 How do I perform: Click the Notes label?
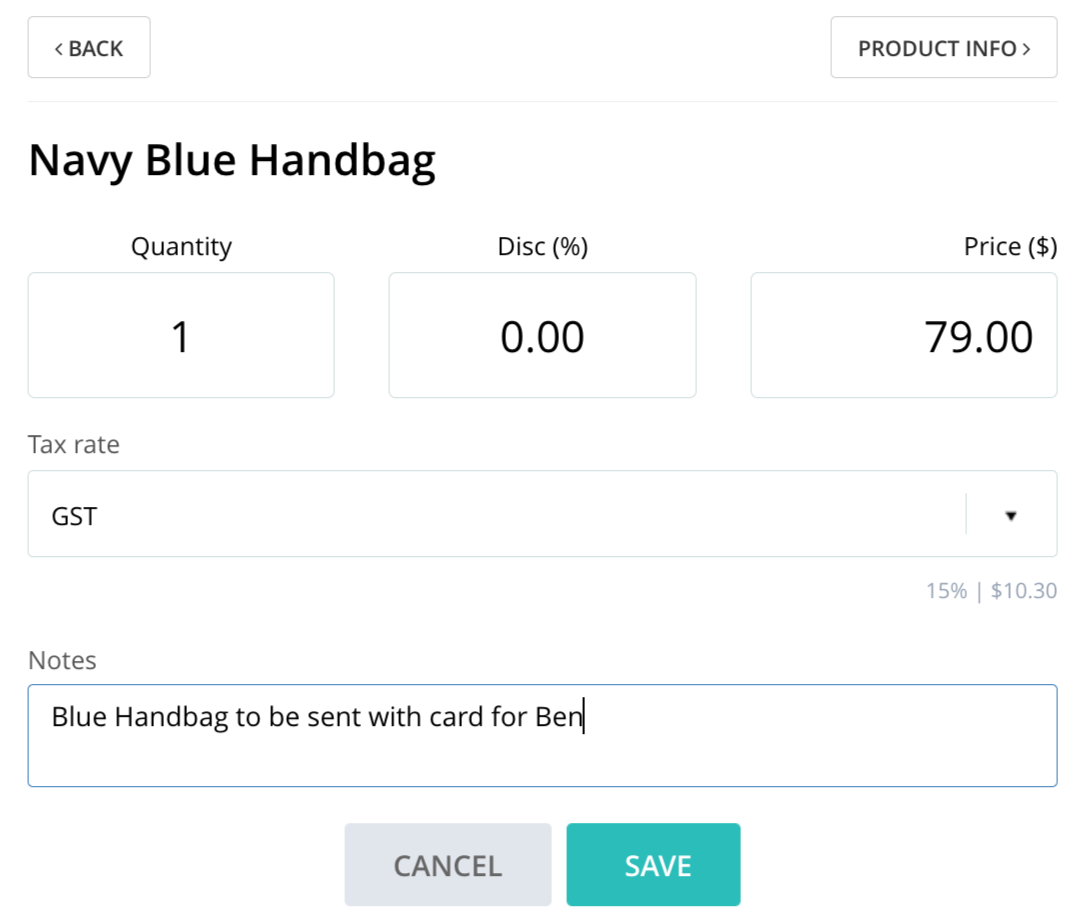[62, 660]
